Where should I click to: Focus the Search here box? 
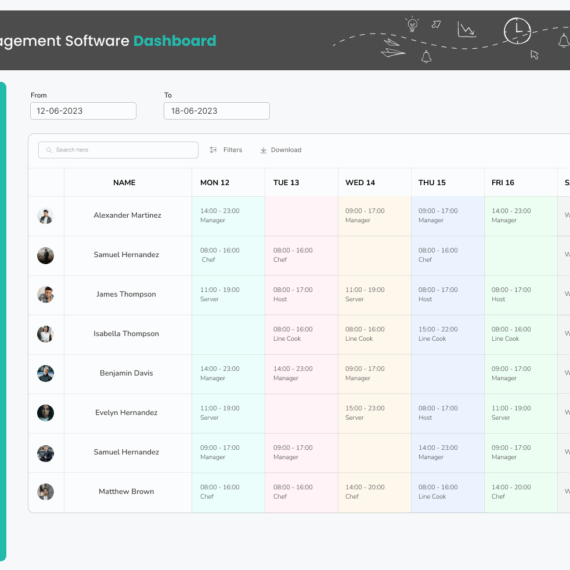[118, 150]
